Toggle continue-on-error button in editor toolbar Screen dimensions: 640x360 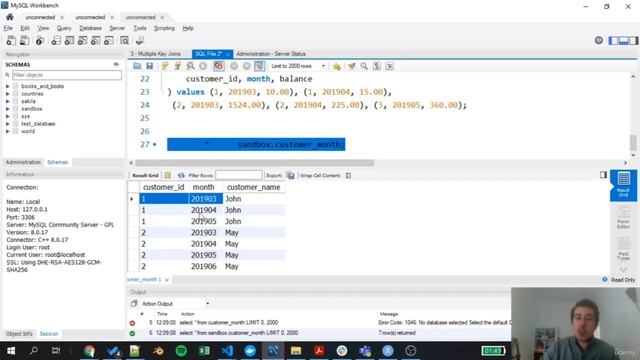[x=219, y=66]
